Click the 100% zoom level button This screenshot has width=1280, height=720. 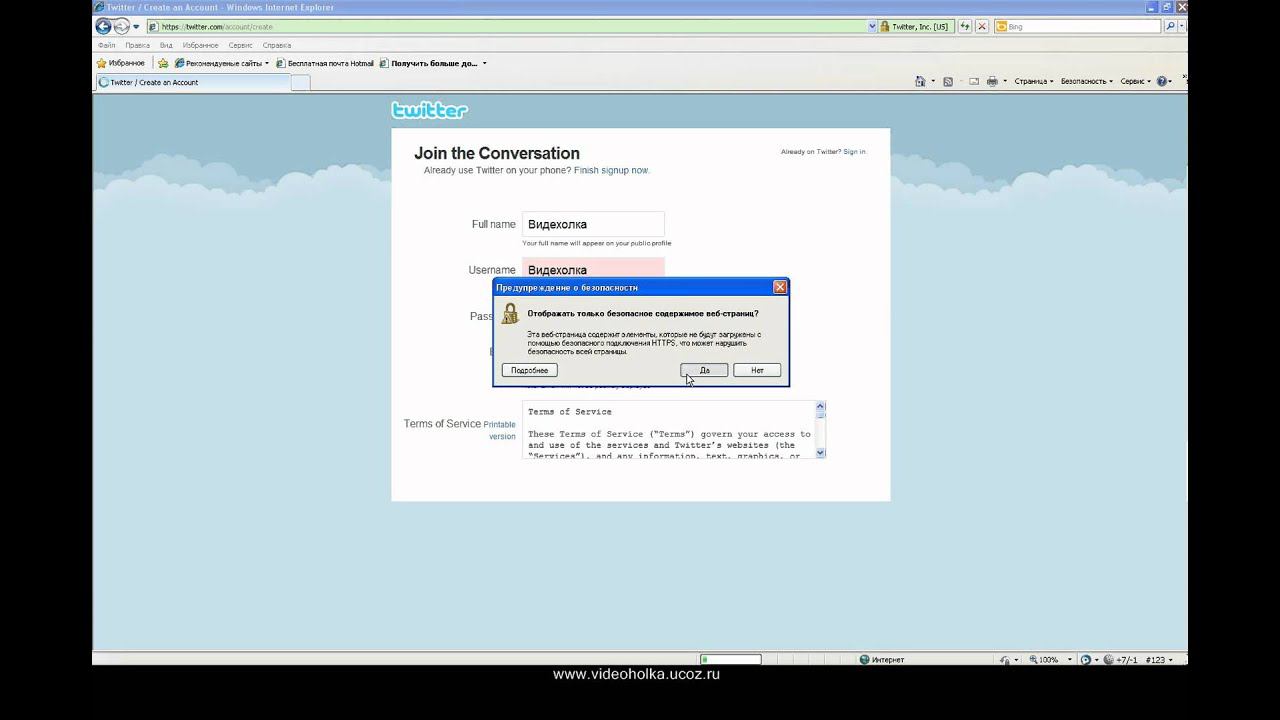[x=1044, y=660]
